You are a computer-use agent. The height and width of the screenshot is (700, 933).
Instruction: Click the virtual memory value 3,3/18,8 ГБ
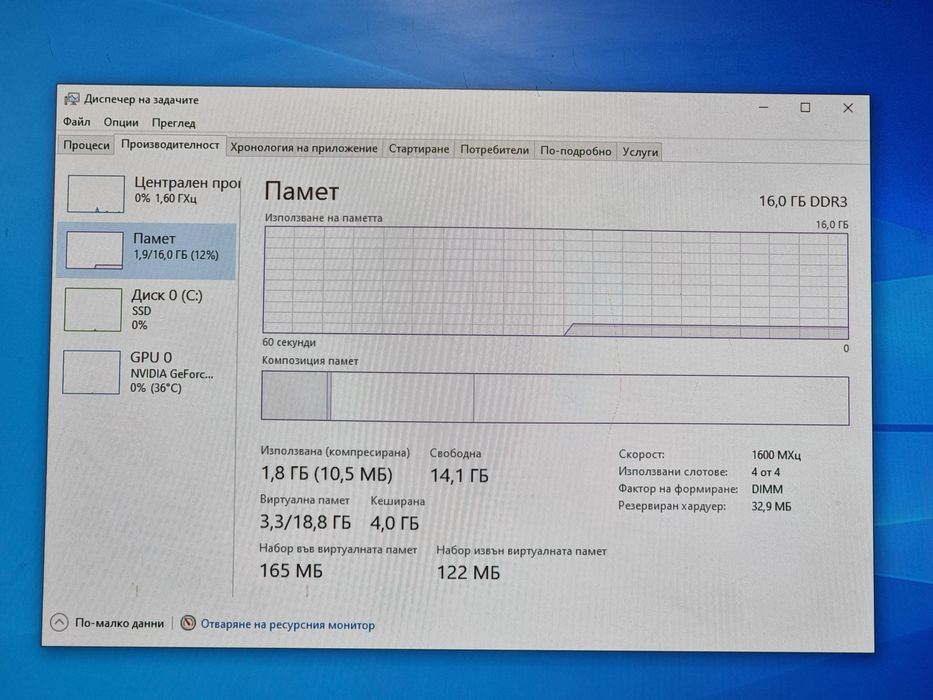pos(305,522)
